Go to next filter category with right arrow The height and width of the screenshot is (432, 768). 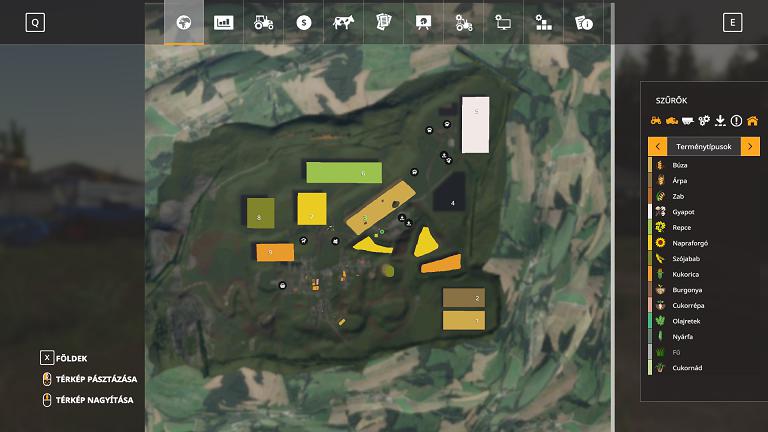[751, 147]
